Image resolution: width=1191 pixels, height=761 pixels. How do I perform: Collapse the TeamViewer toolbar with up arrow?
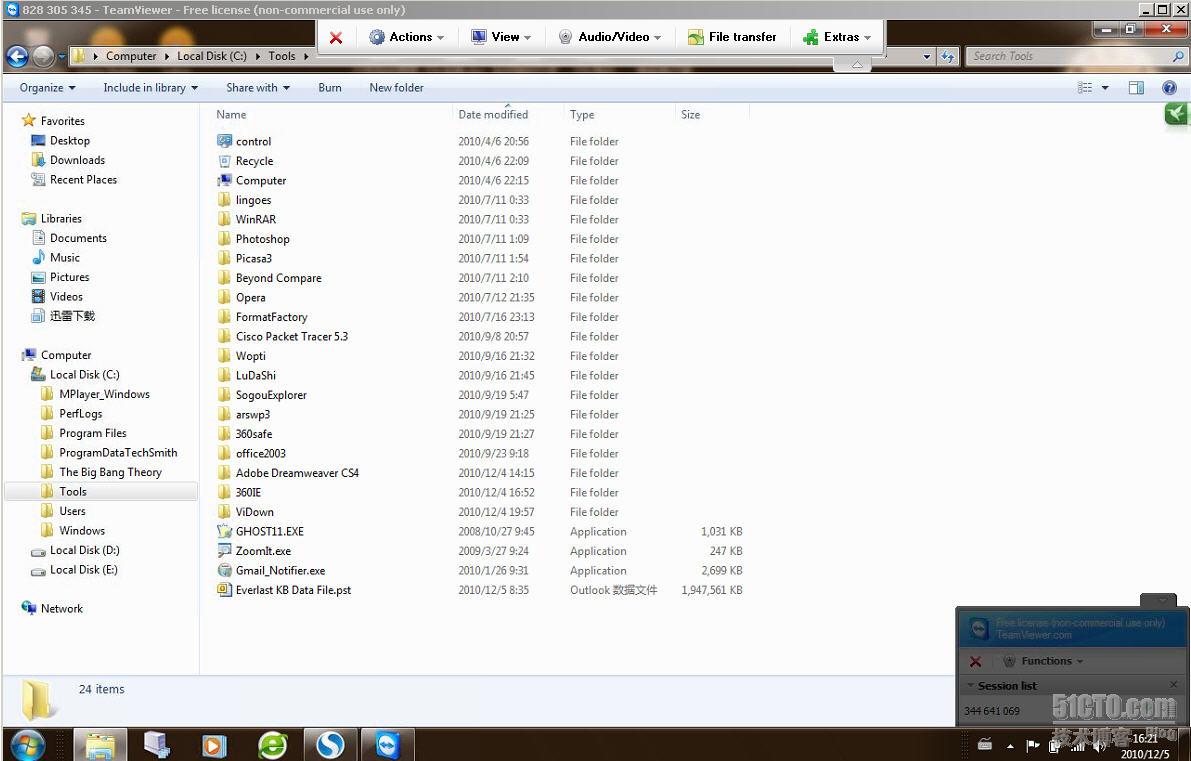point(857,65)
